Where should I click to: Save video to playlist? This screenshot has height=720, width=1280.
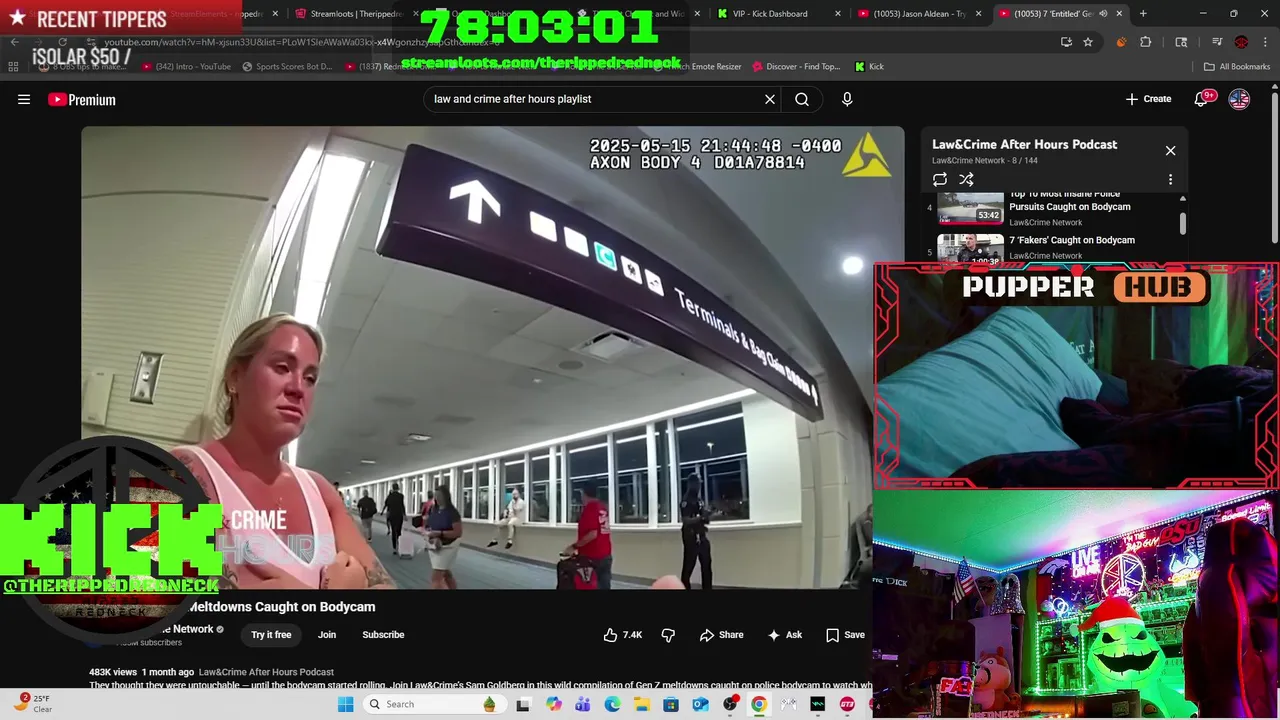click(x=845, y=635)
